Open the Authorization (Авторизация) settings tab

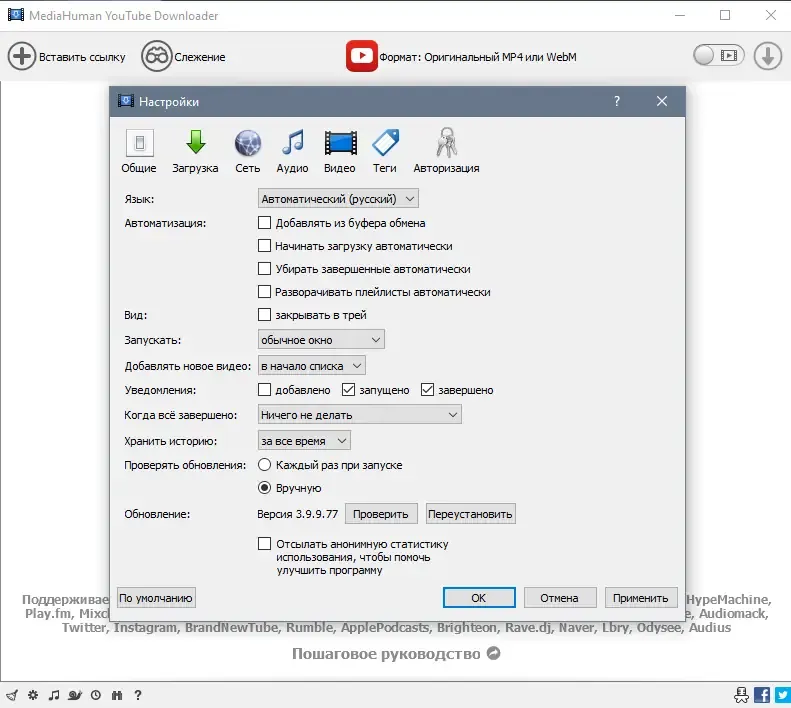[x=446, y=151]
